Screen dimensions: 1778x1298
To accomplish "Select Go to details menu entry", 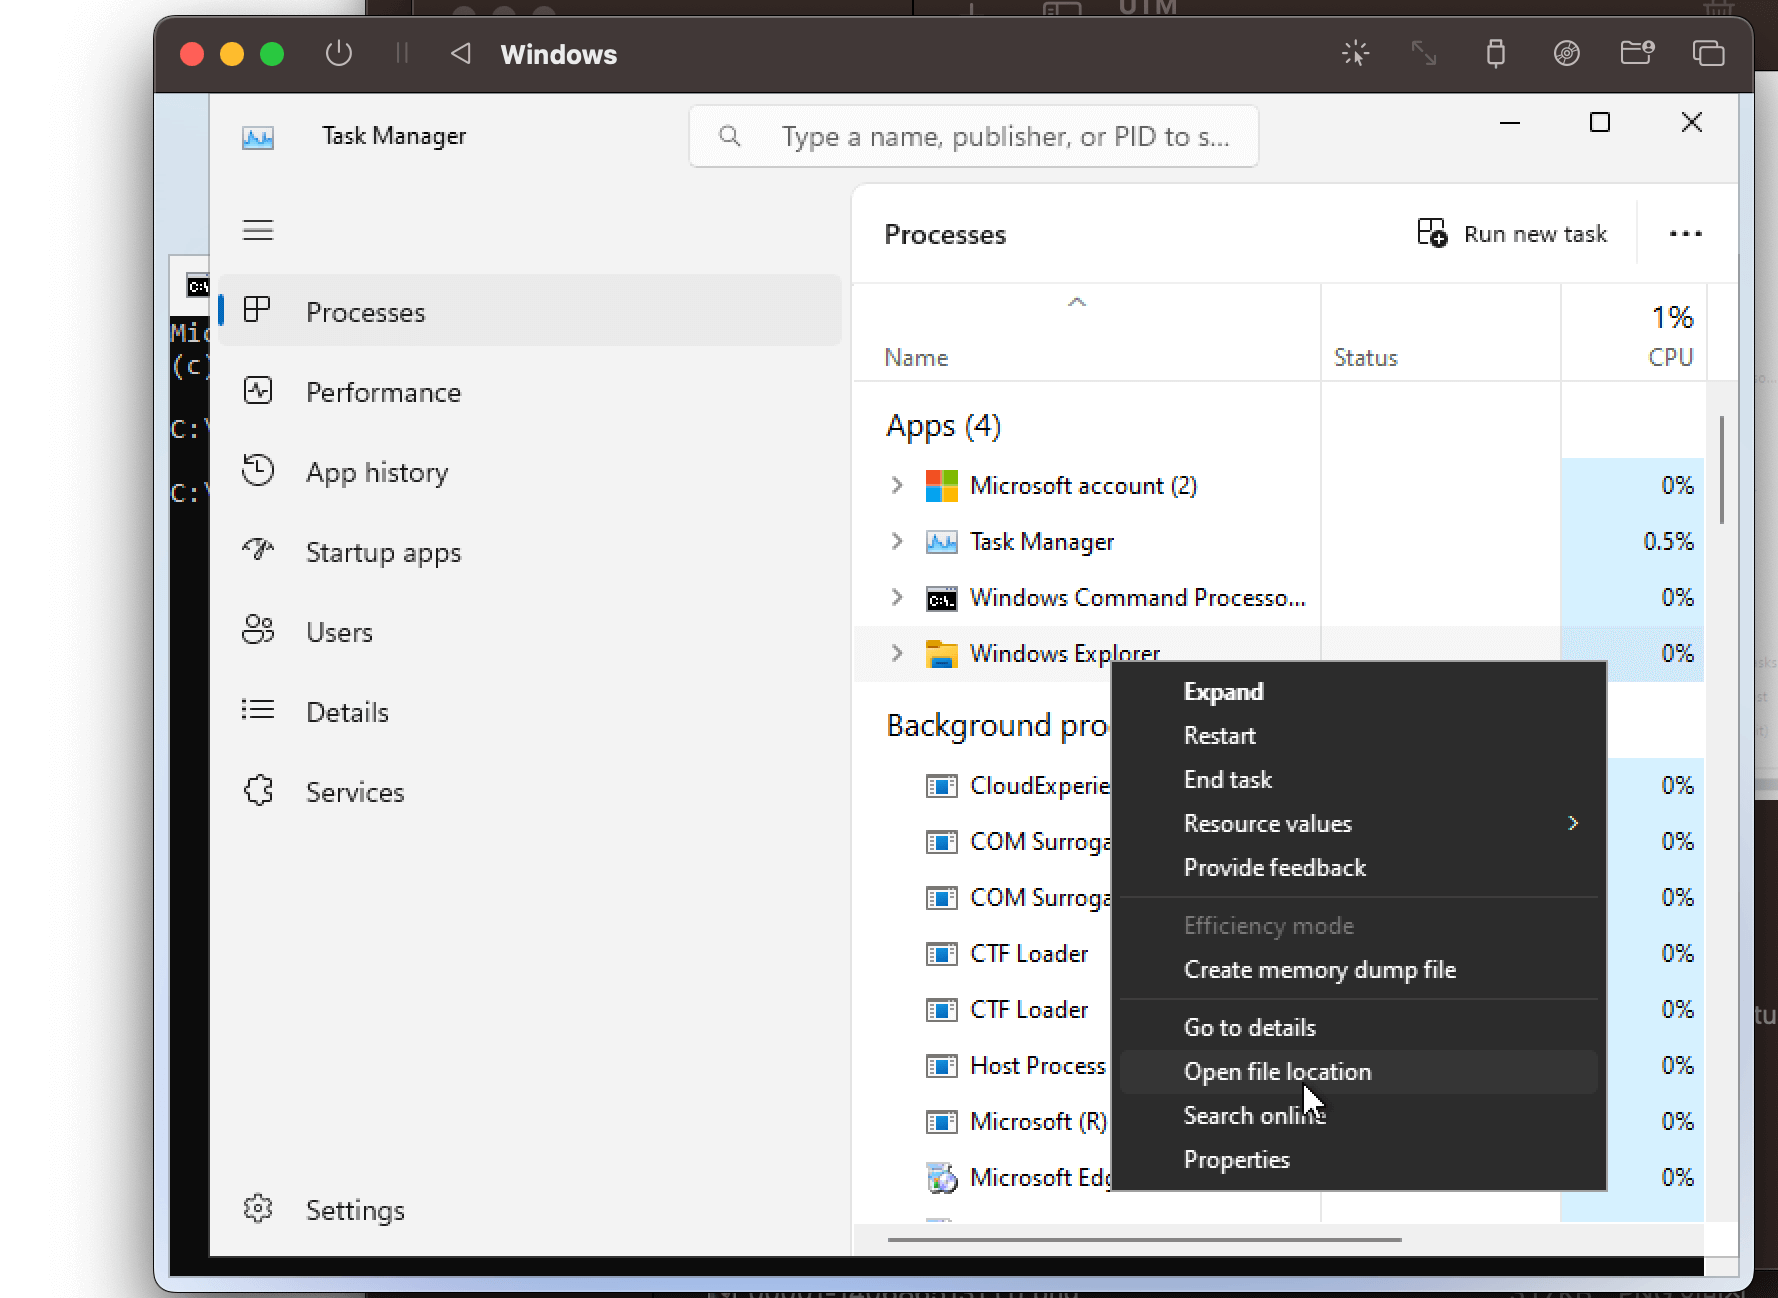I will tap(1358, 1028).
